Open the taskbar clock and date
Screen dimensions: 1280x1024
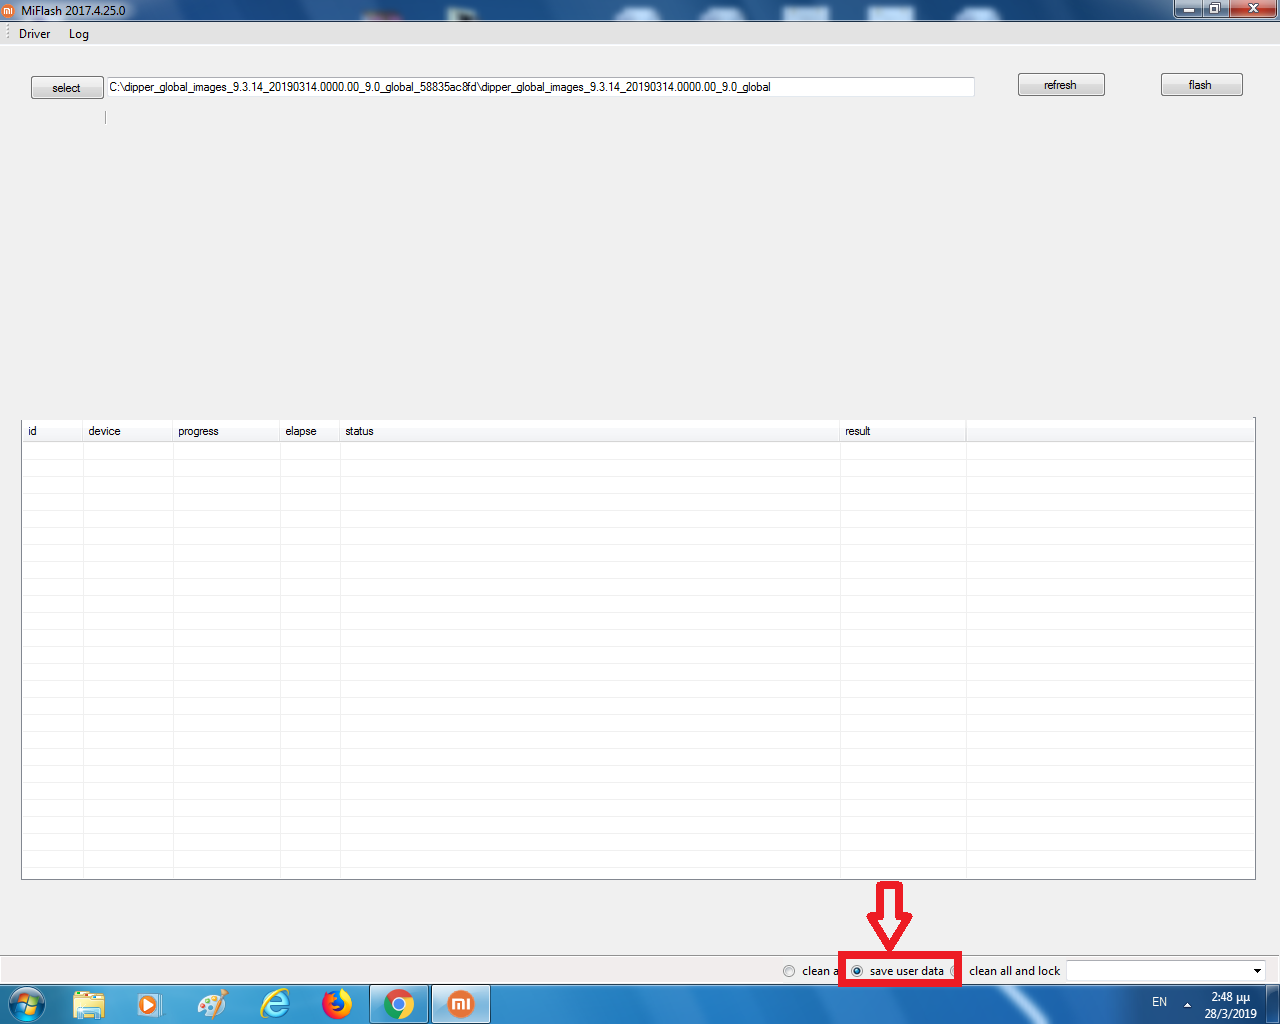point(1230,1005)
